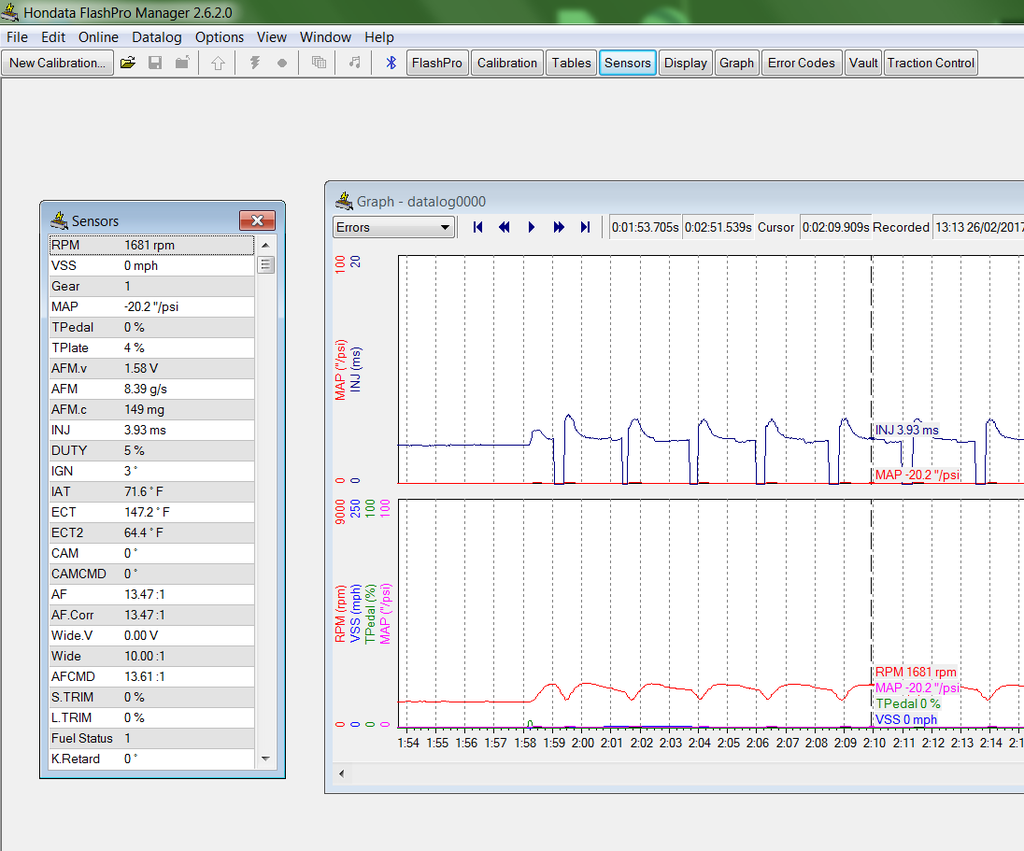1024x851 pixels.
Task: Click the start time 0:01:53.705s field
Action: point(645,227)
